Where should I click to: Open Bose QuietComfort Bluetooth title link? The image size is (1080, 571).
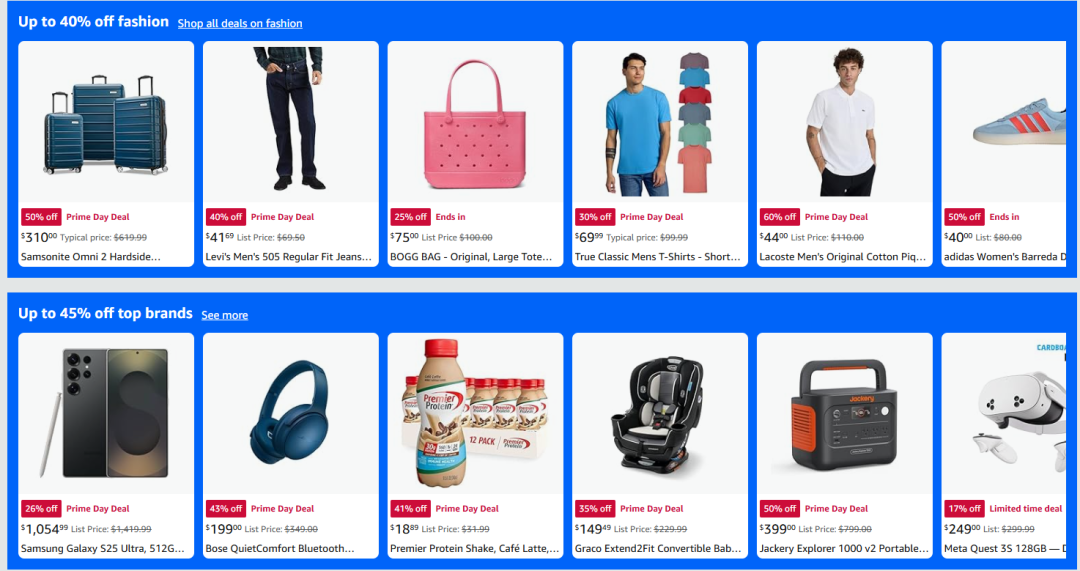point(280,548)
